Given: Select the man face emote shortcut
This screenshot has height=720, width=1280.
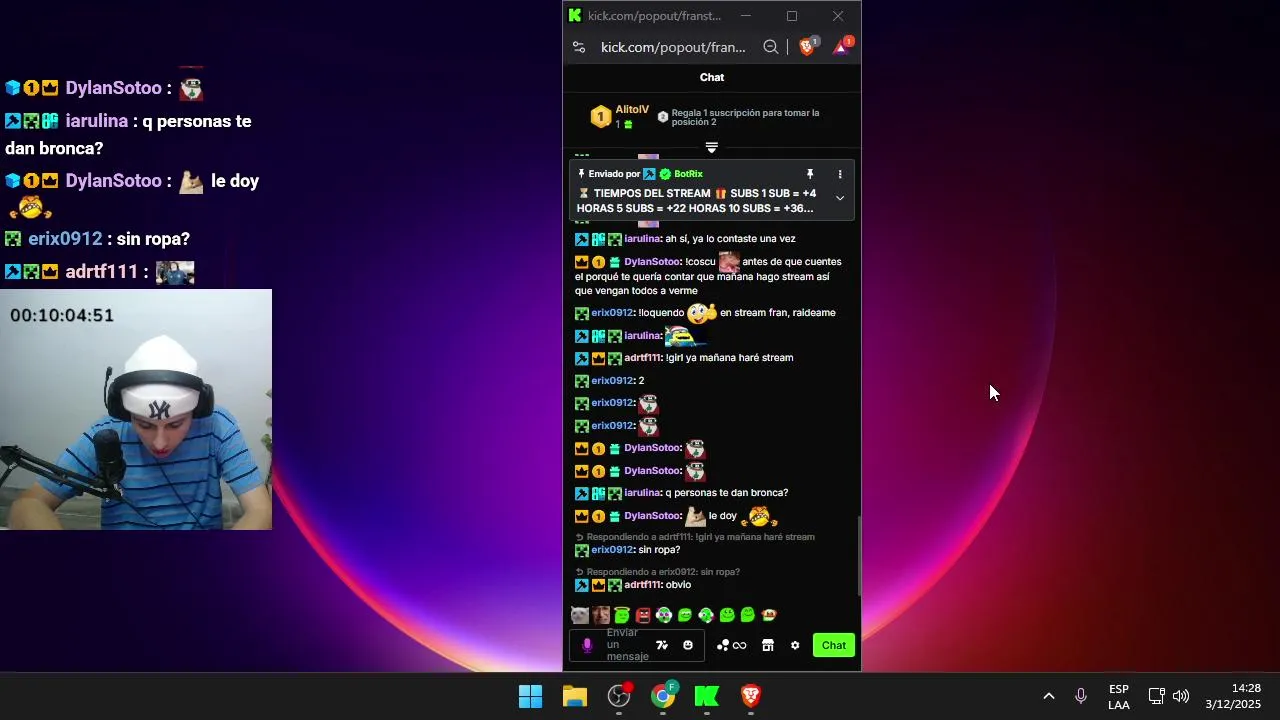Looking at the screenshot, I should coord(600,615).
